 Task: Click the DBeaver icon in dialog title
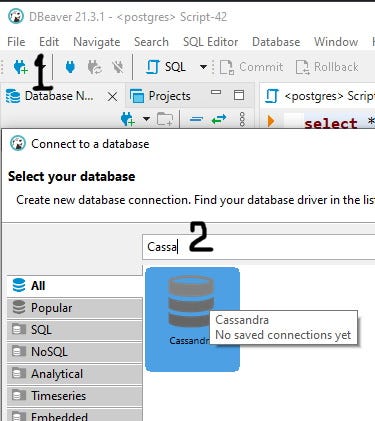click(x=18, y=144)
